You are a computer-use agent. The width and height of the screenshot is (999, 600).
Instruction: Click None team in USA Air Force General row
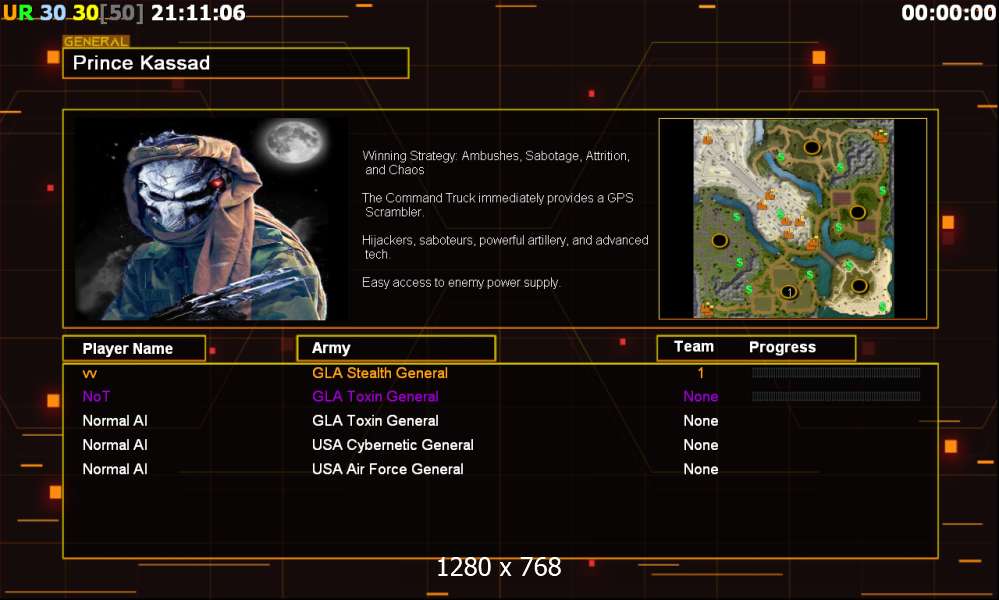click(701, 469)
